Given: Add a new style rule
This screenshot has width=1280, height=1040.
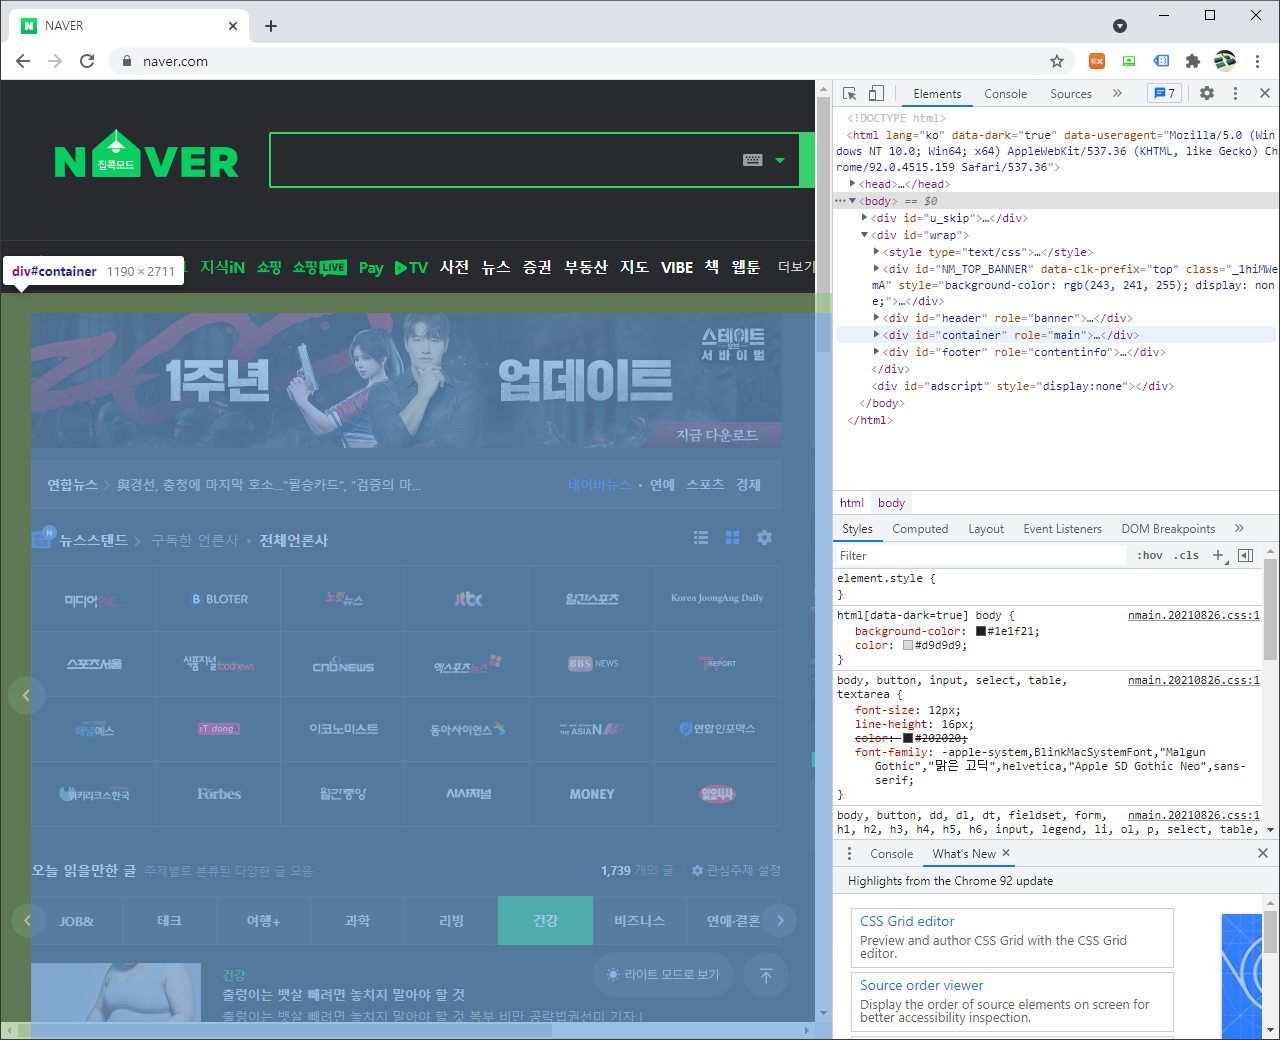Looking at the screenshot, I should click(1218, 556).
